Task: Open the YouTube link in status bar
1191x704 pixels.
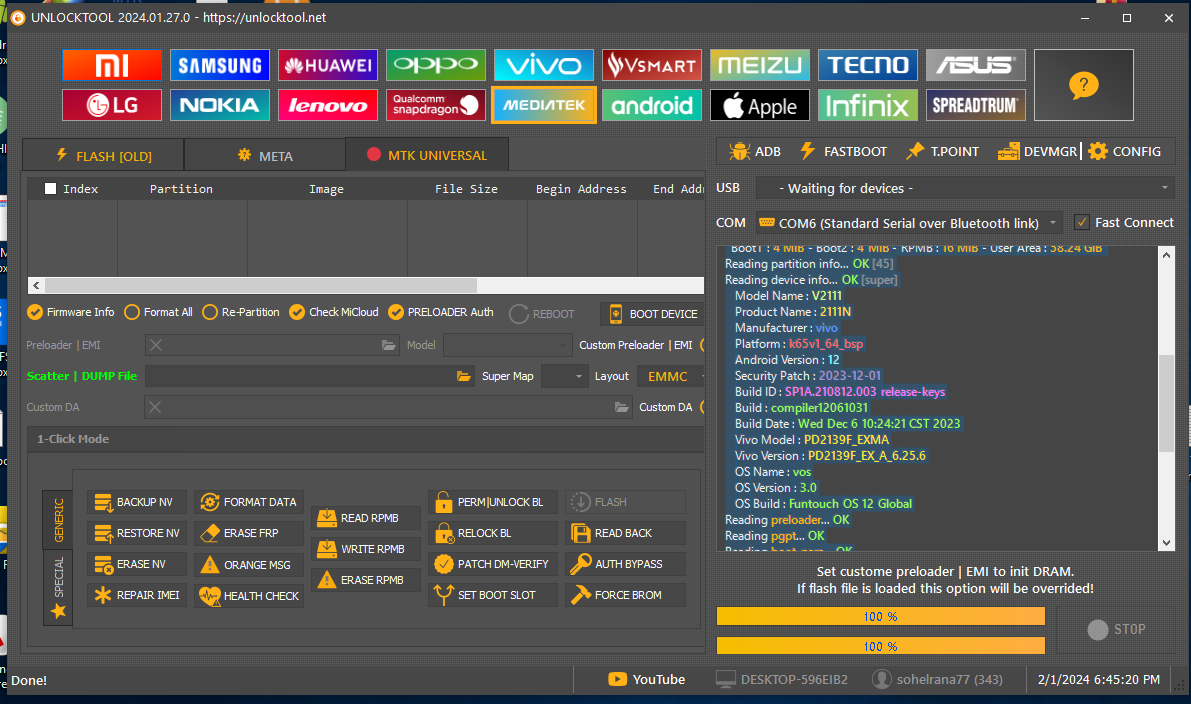Action: (x=647, y=680)
